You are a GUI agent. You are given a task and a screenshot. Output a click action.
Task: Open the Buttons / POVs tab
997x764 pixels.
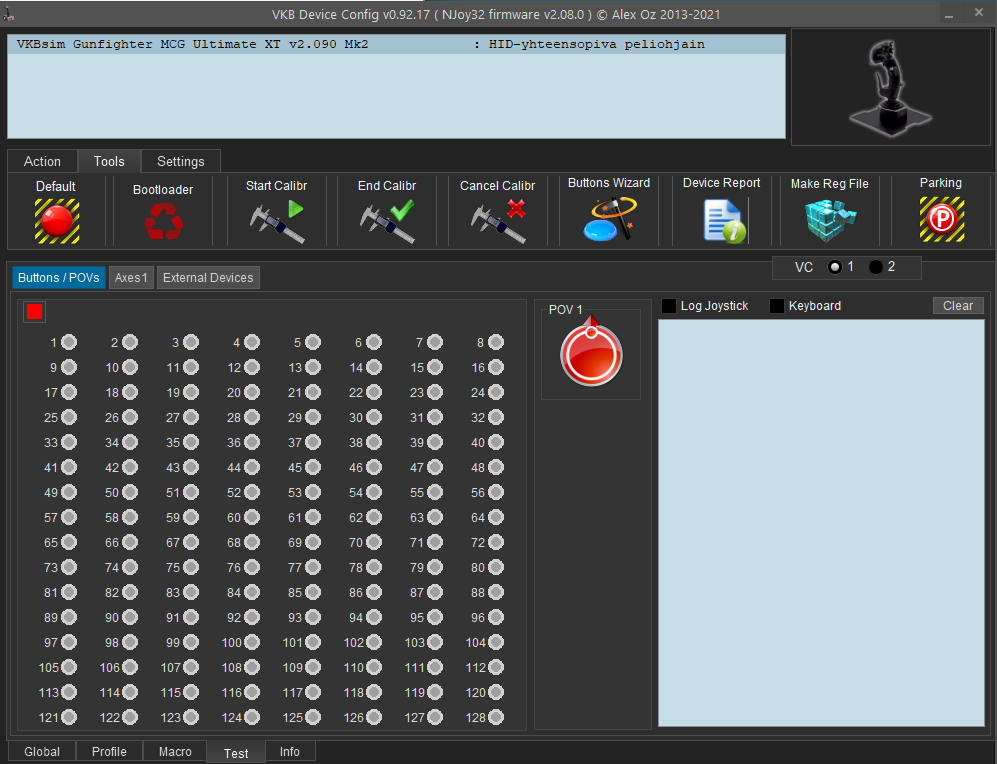[58, 278]
